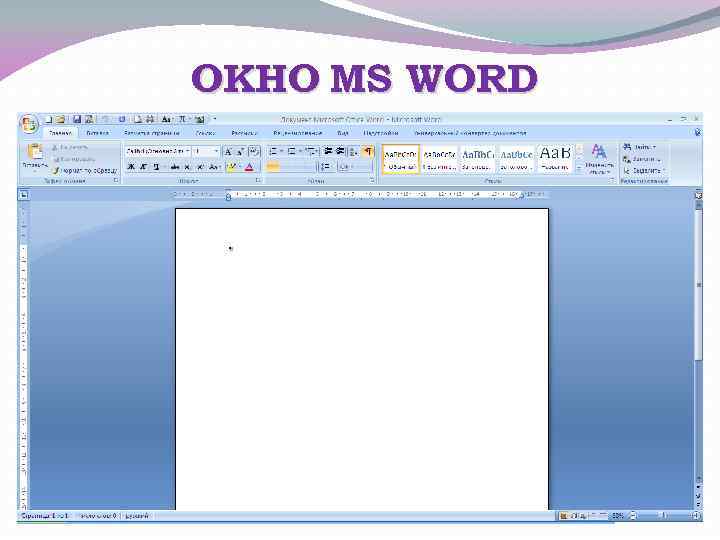Click Replace (Заменить) in Editing group
720x540 pixels.
pos(641,159)
